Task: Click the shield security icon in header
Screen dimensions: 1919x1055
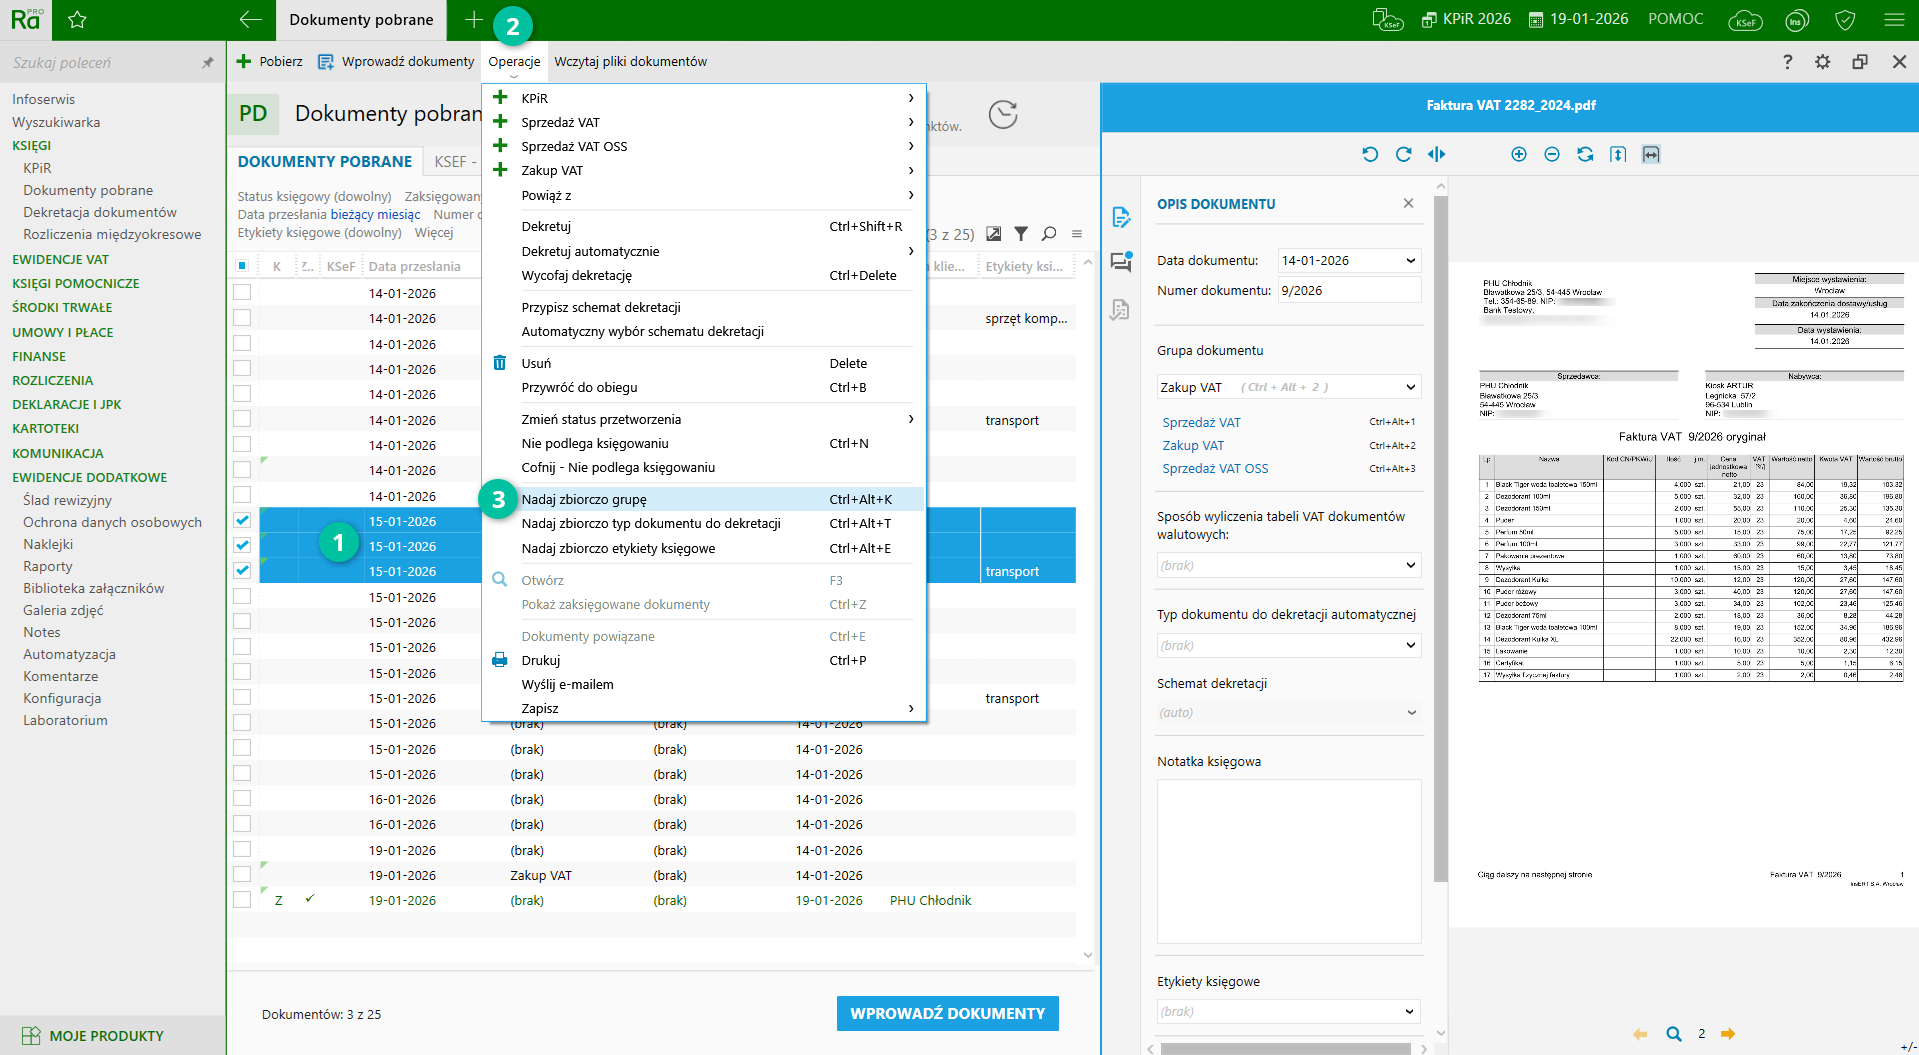Action: (x=1845, y=20)
